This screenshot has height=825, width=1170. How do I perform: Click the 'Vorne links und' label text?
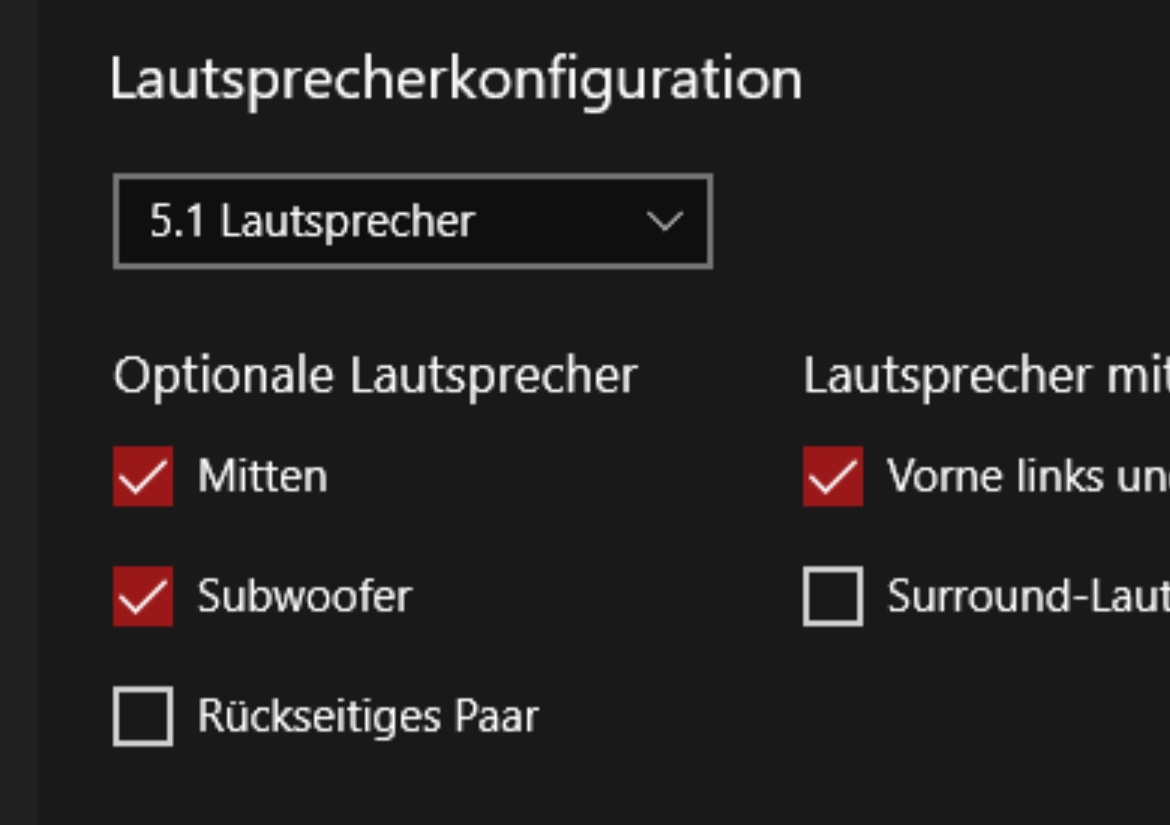[1026, 476]
